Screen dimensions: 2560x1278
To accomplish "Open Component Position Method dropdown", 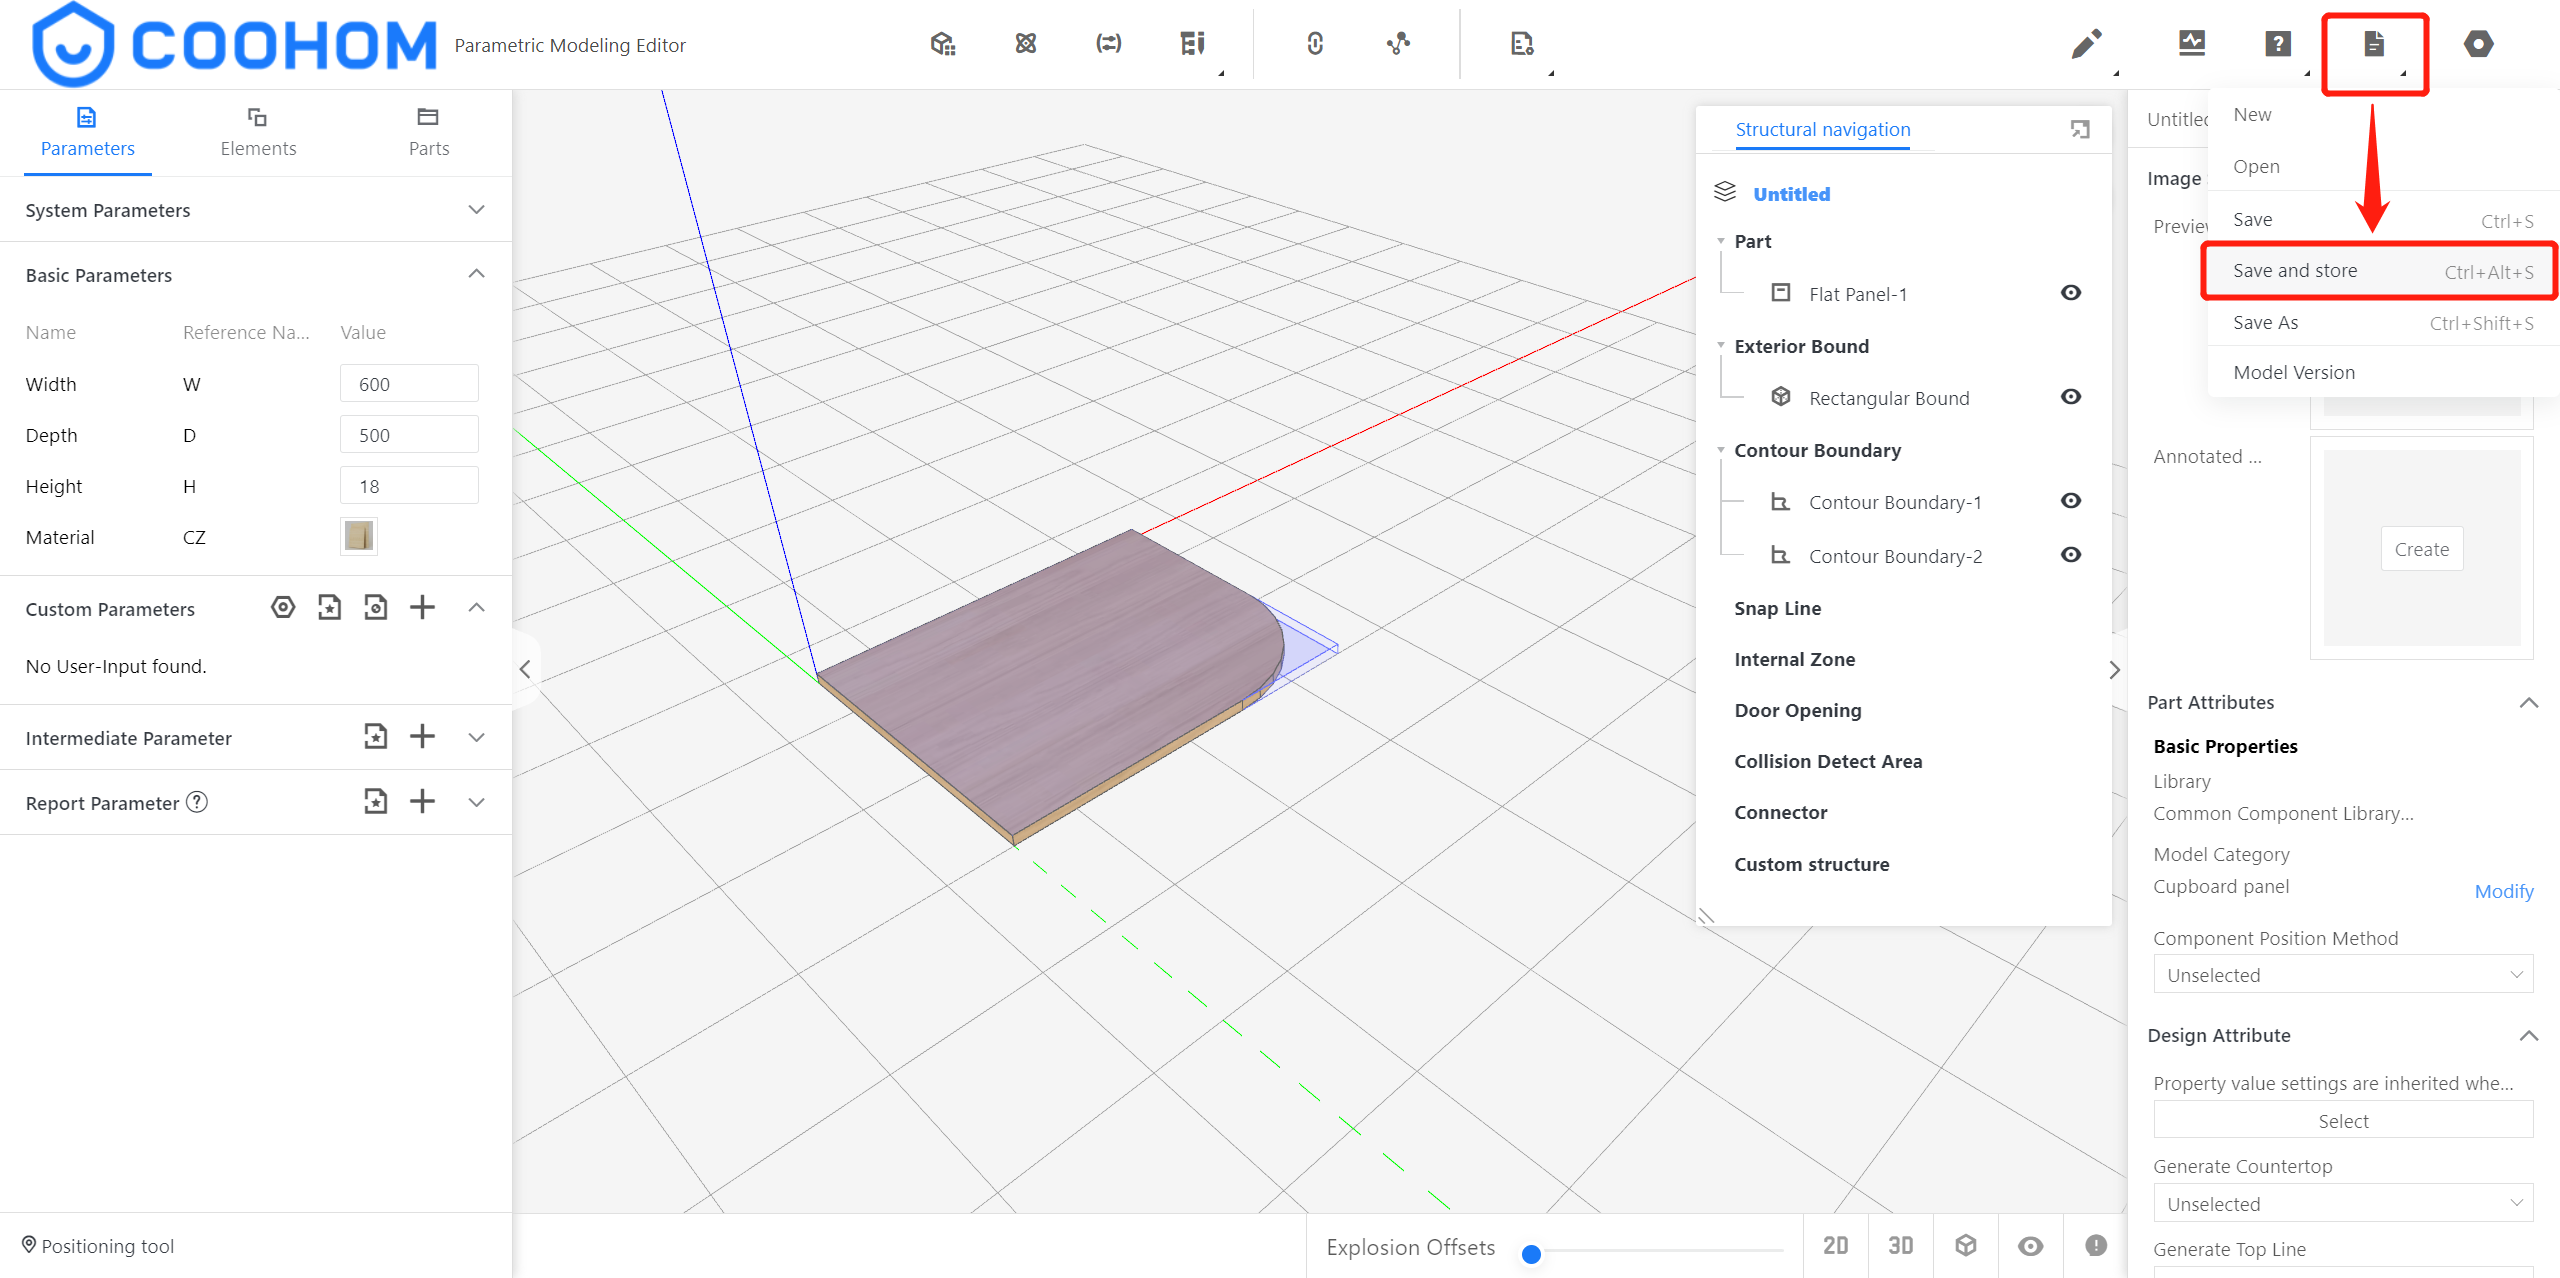I will 2342,975.
